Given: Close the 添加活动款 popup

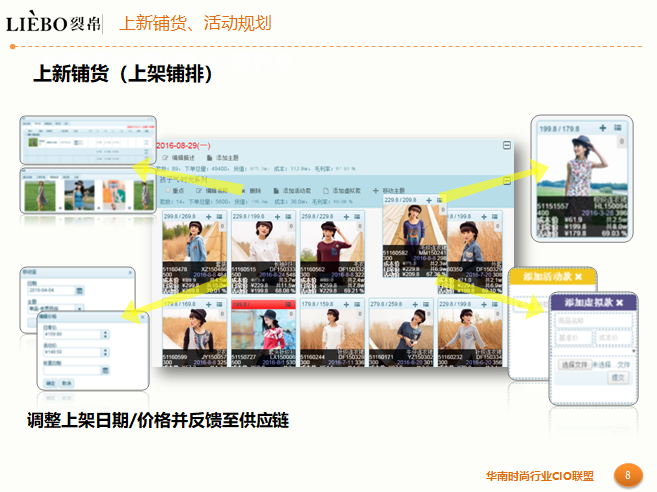Looking at the screenshot, I should 579,277.
